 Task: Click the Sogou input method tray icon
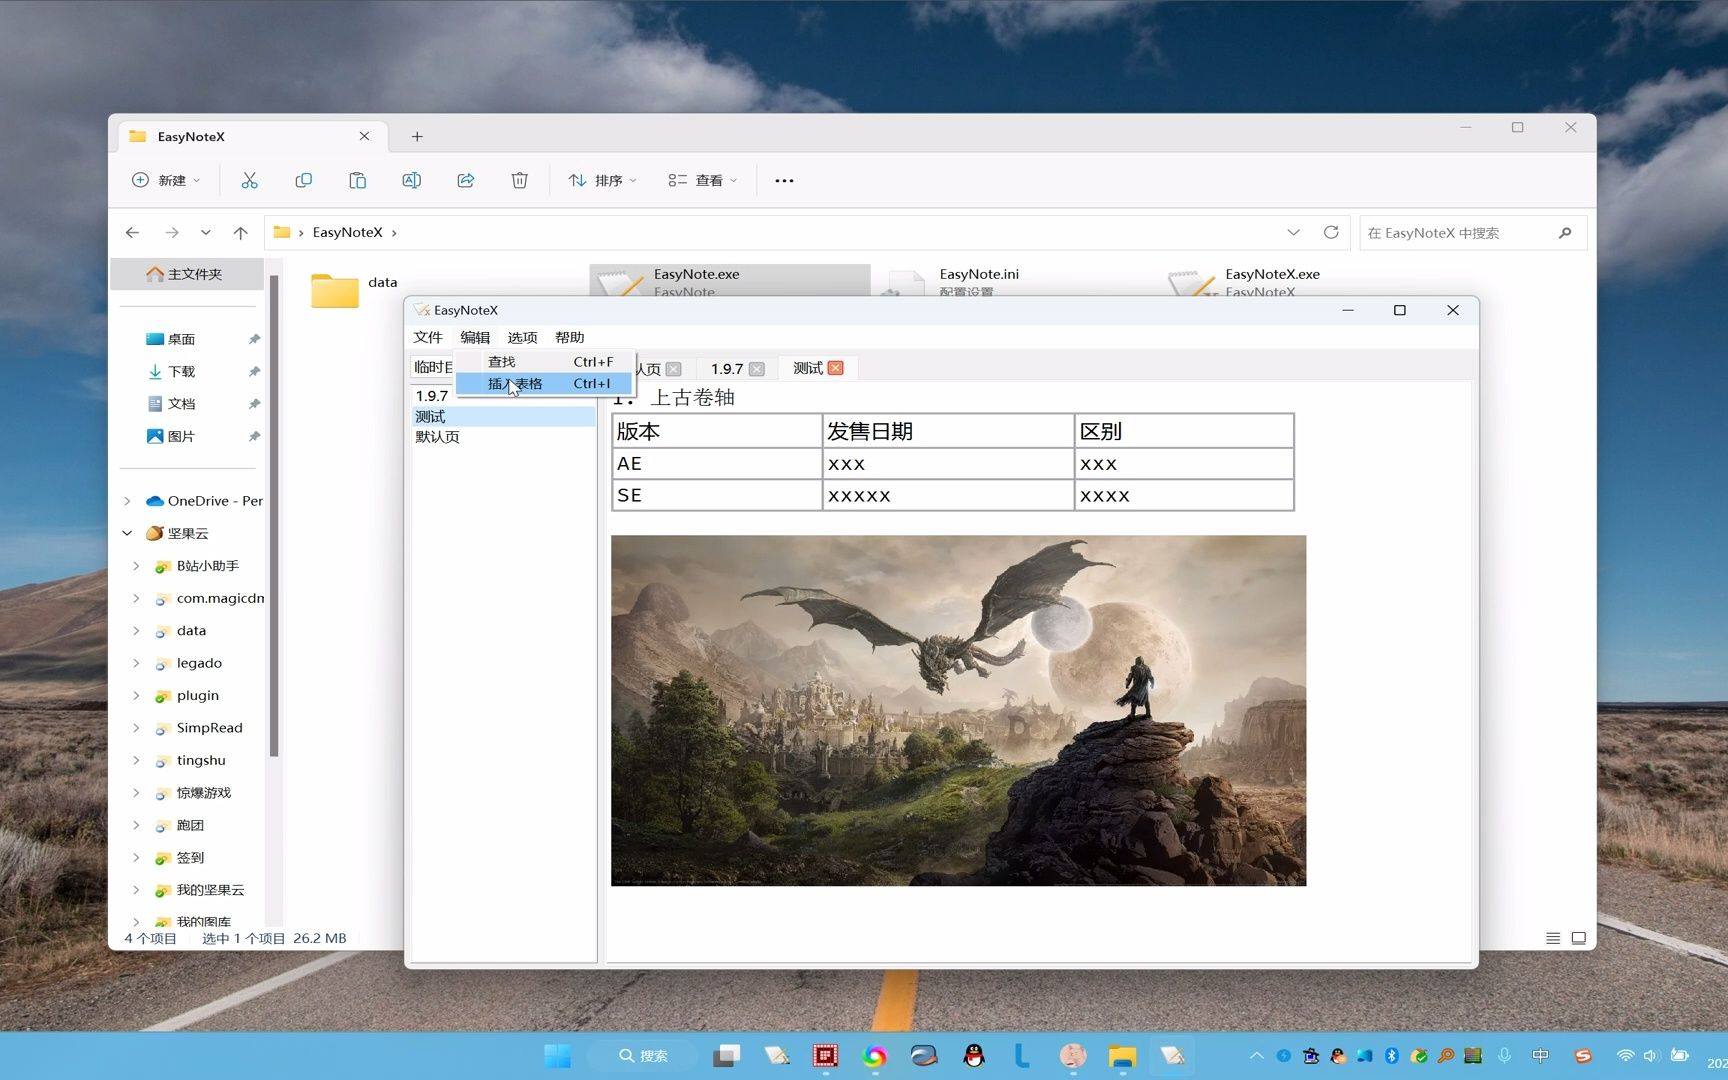coord(1582,1055)
